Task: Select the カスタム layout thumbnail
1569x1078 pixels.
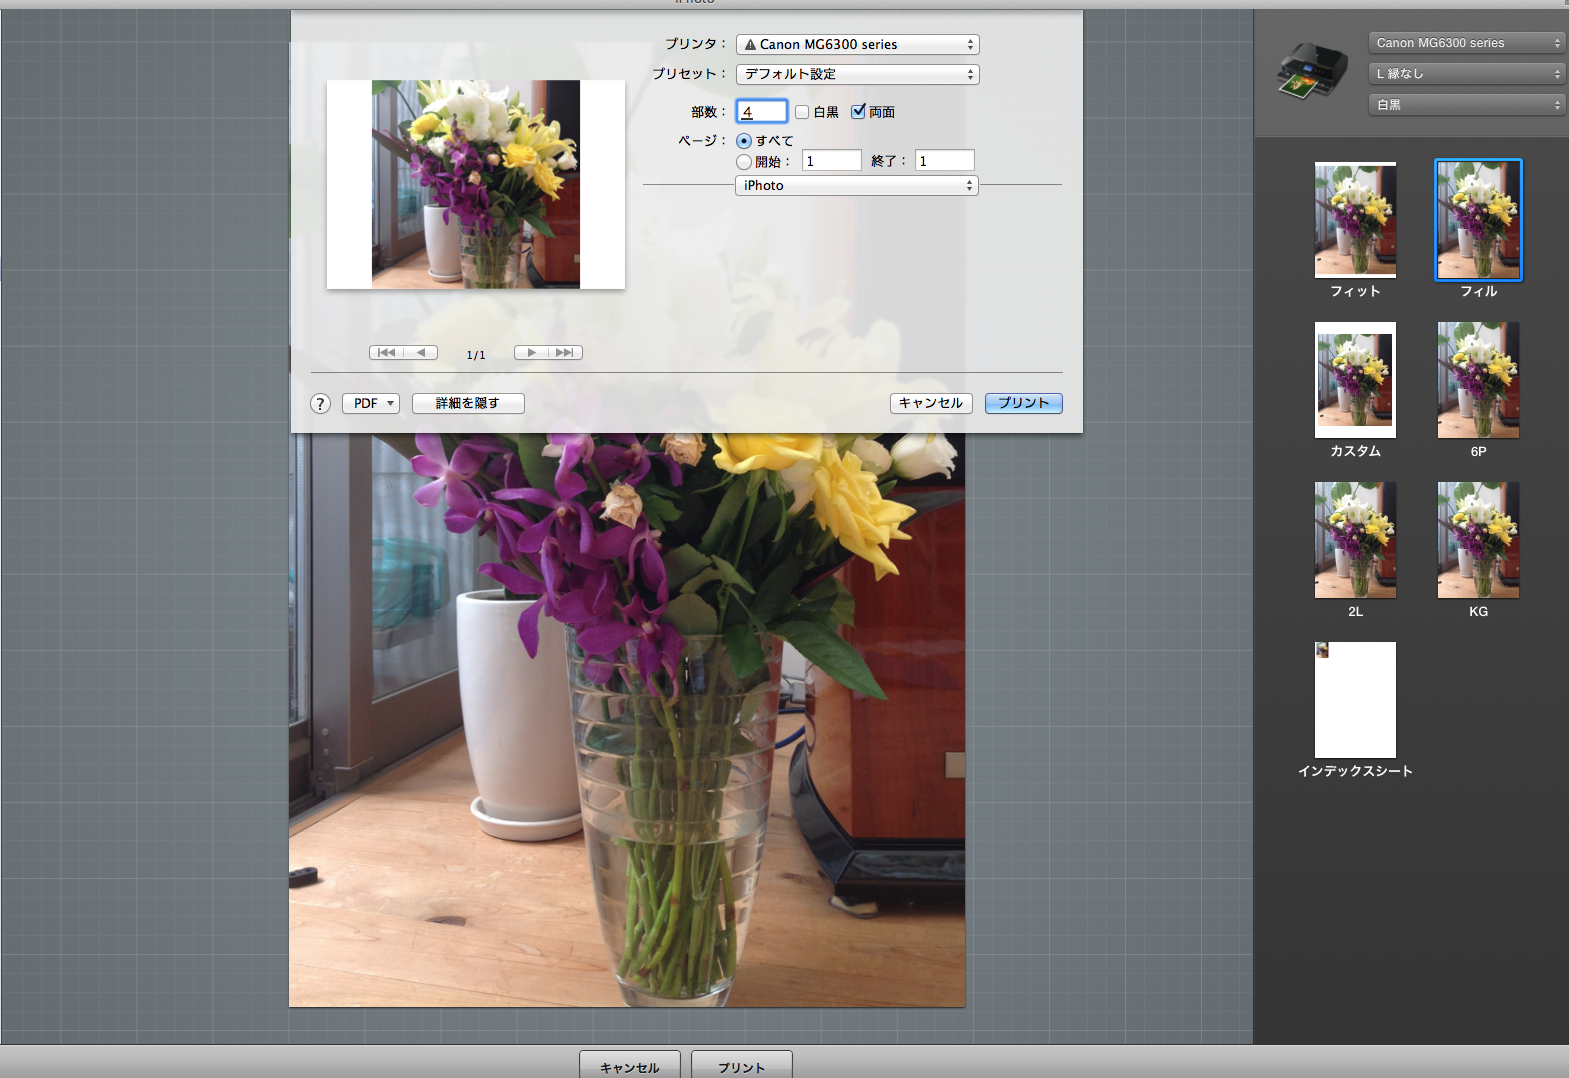Action: 1355,381
